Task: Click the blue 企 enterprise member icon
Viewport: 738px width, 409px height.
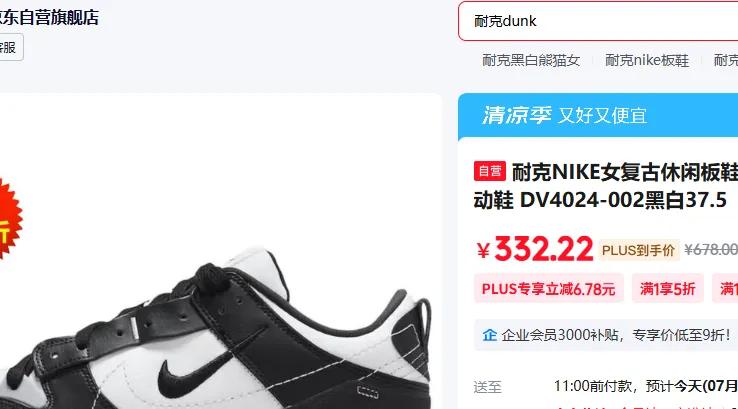Action: tap(489, 335)
